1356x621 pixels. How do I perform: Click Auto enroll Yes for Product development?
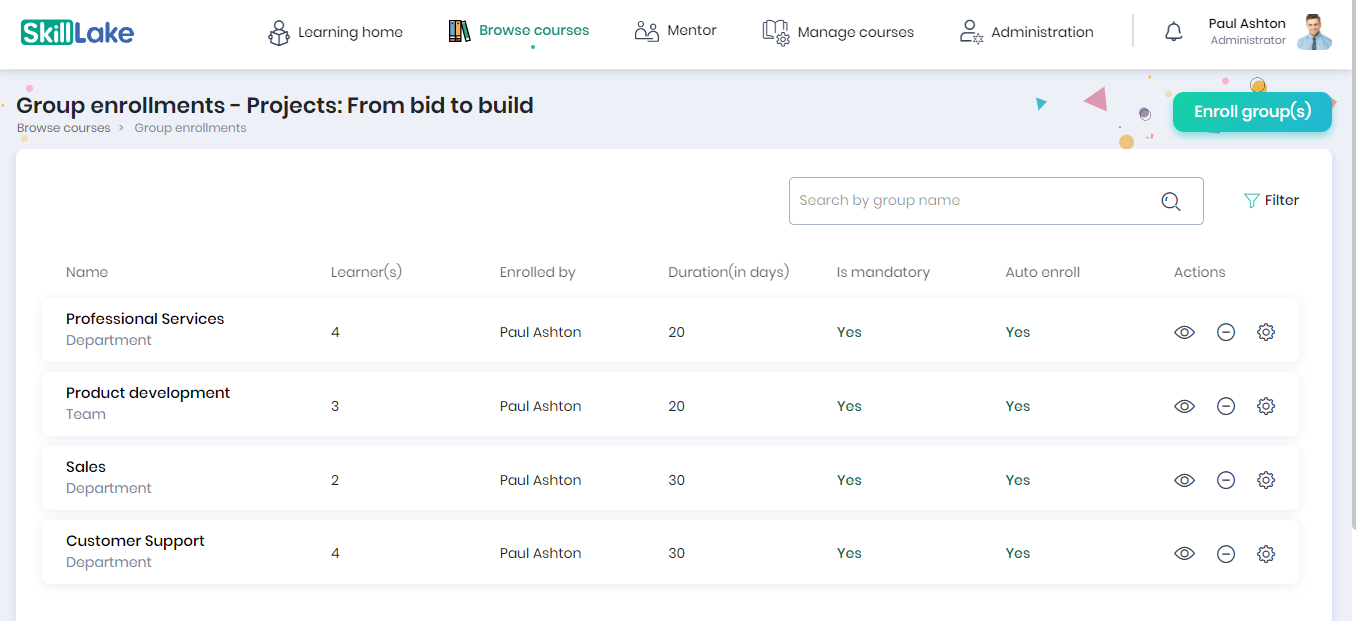point(1018,406)
